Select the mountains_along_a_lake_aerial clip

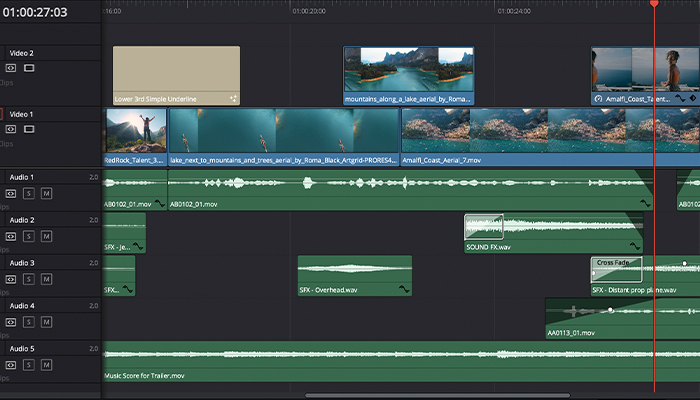[408, 75]
